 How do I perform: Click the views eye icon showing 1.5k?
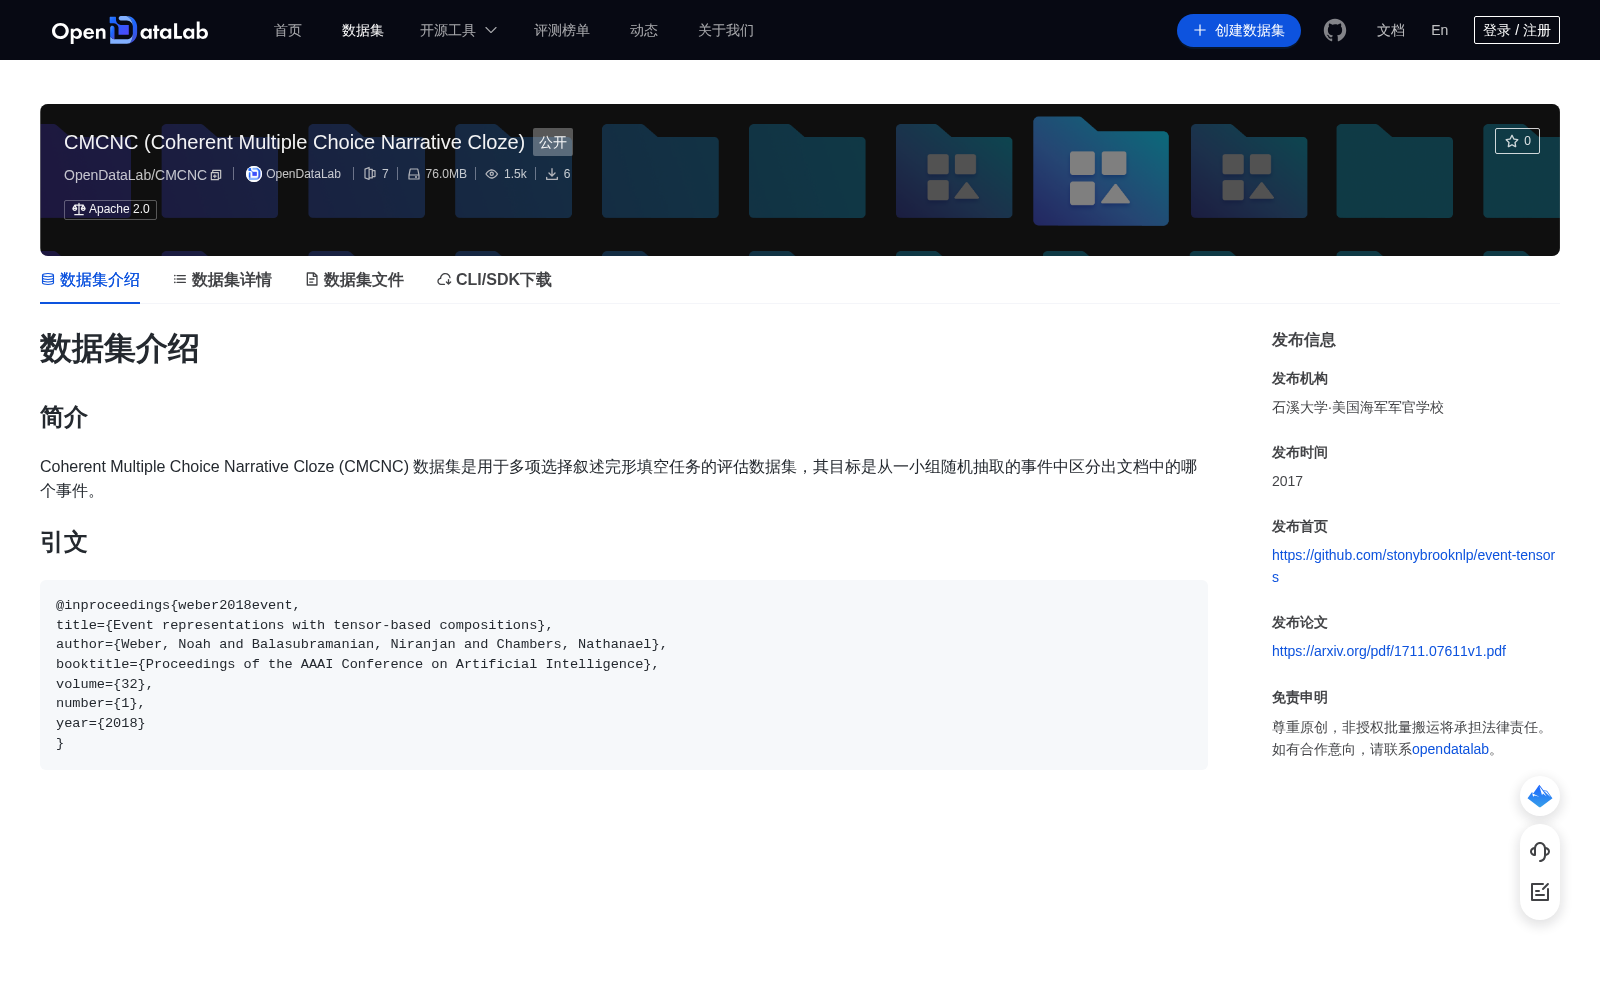pyautogui.click(x=492, y=174)
